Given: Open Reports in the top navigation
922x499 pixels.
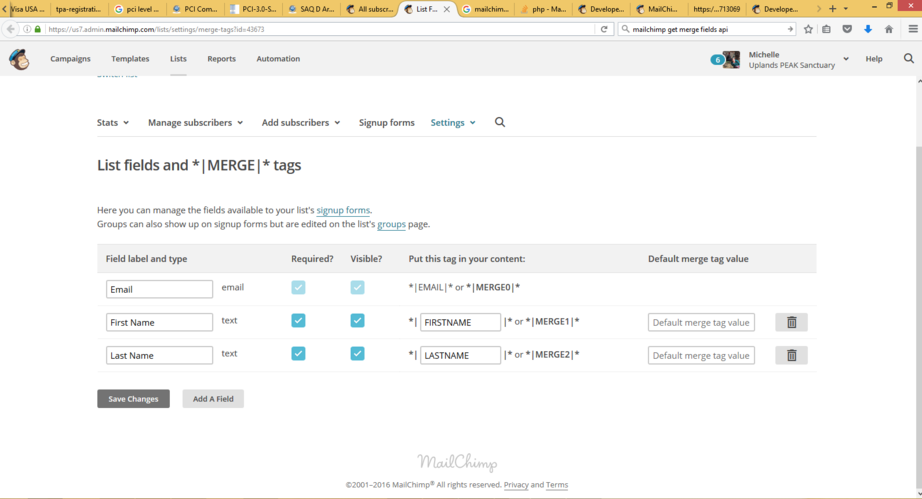Looking at the screenshot, I should 221,59.
